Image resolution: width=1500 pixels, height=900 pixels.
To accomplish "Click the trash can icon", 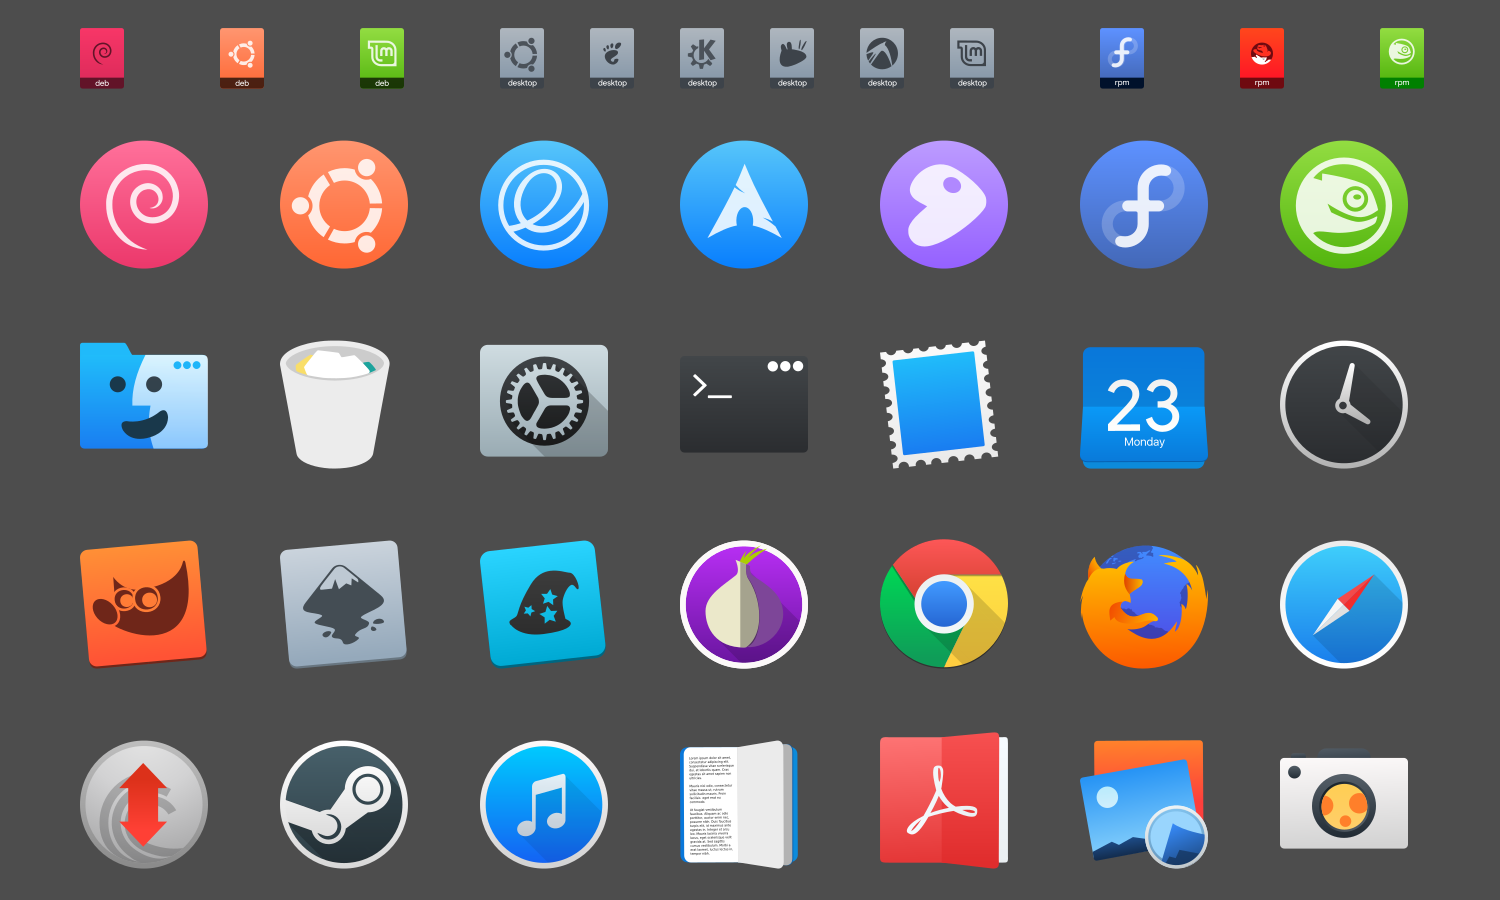I will click(x=333, y=405).
